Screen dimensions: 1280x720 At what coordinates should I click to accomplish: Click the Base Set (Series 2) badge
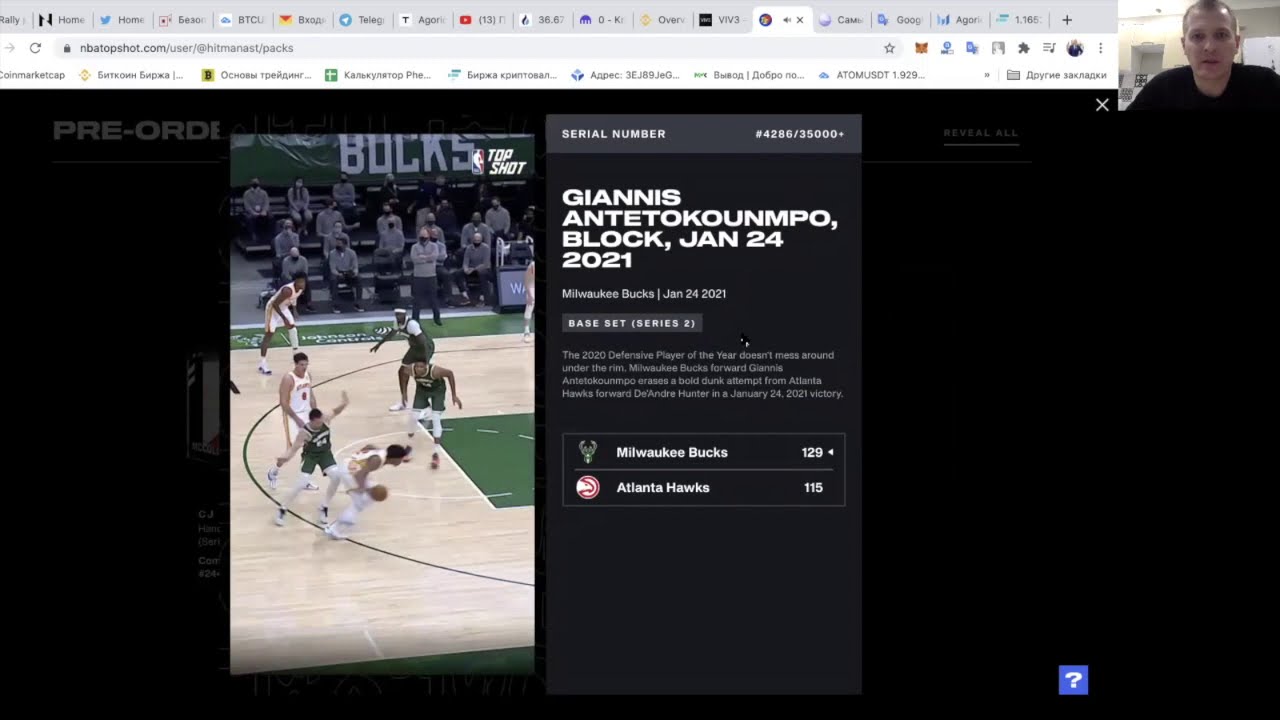pyautogui.click(x=632, y=323)
